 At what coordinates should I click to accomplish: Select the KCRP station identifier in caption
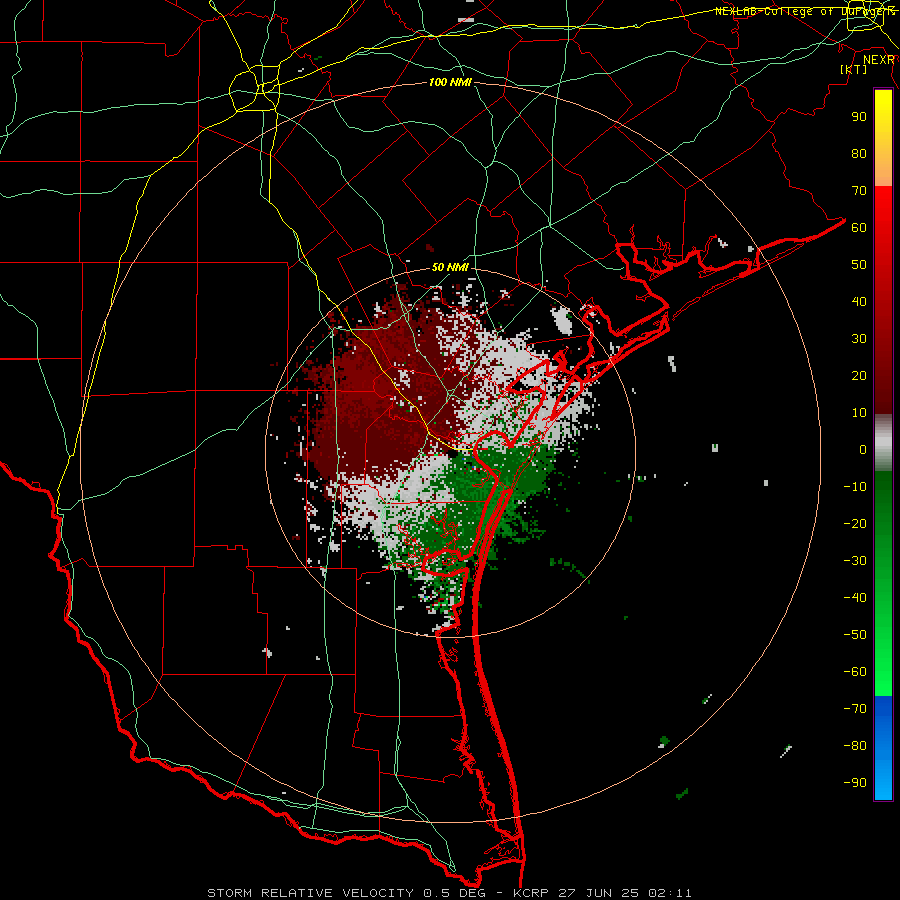[534, 893]
